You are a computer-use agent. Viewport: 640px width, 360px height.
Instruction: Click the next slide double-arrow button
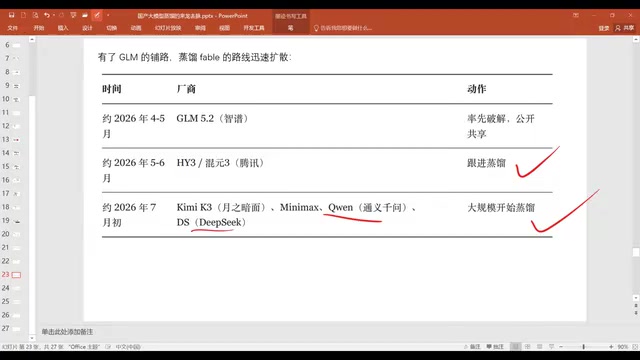tap(636, 313)
